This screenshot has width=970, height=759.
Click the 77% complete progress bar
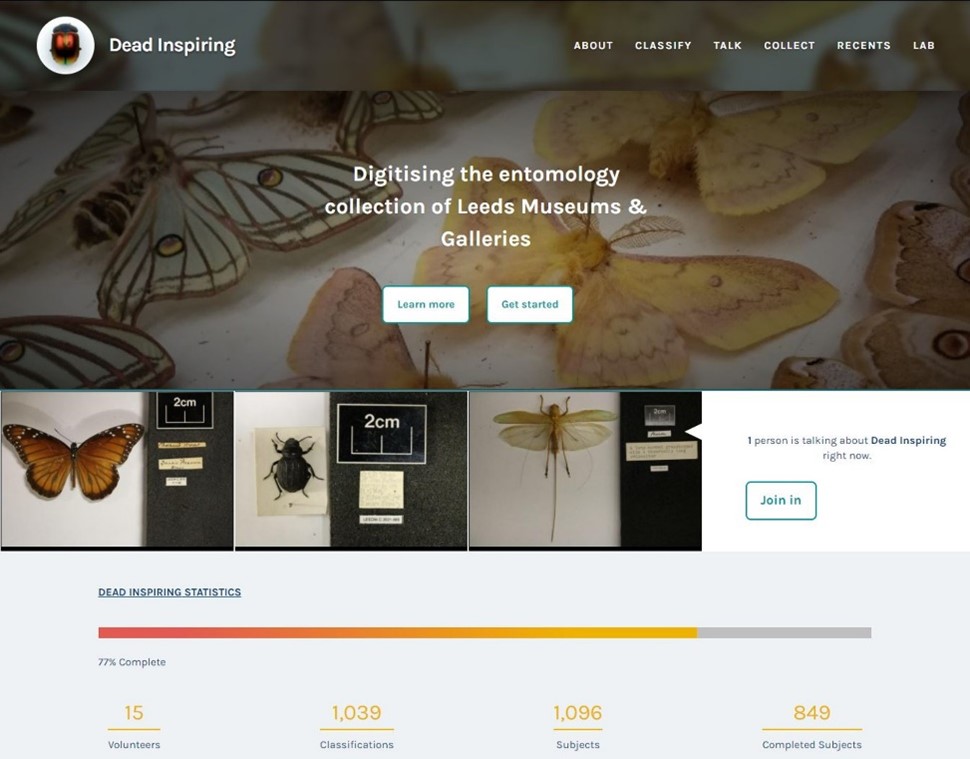click(484, 633)
